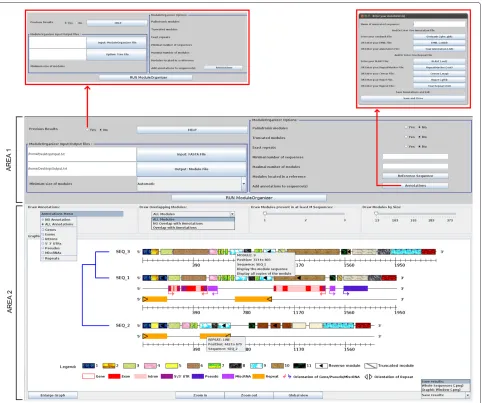The width and height of the screenshot is (483, 403).
Task: Click the modules in at least M sequences slider
Action: pyautogui.click(x=305, y=213)
